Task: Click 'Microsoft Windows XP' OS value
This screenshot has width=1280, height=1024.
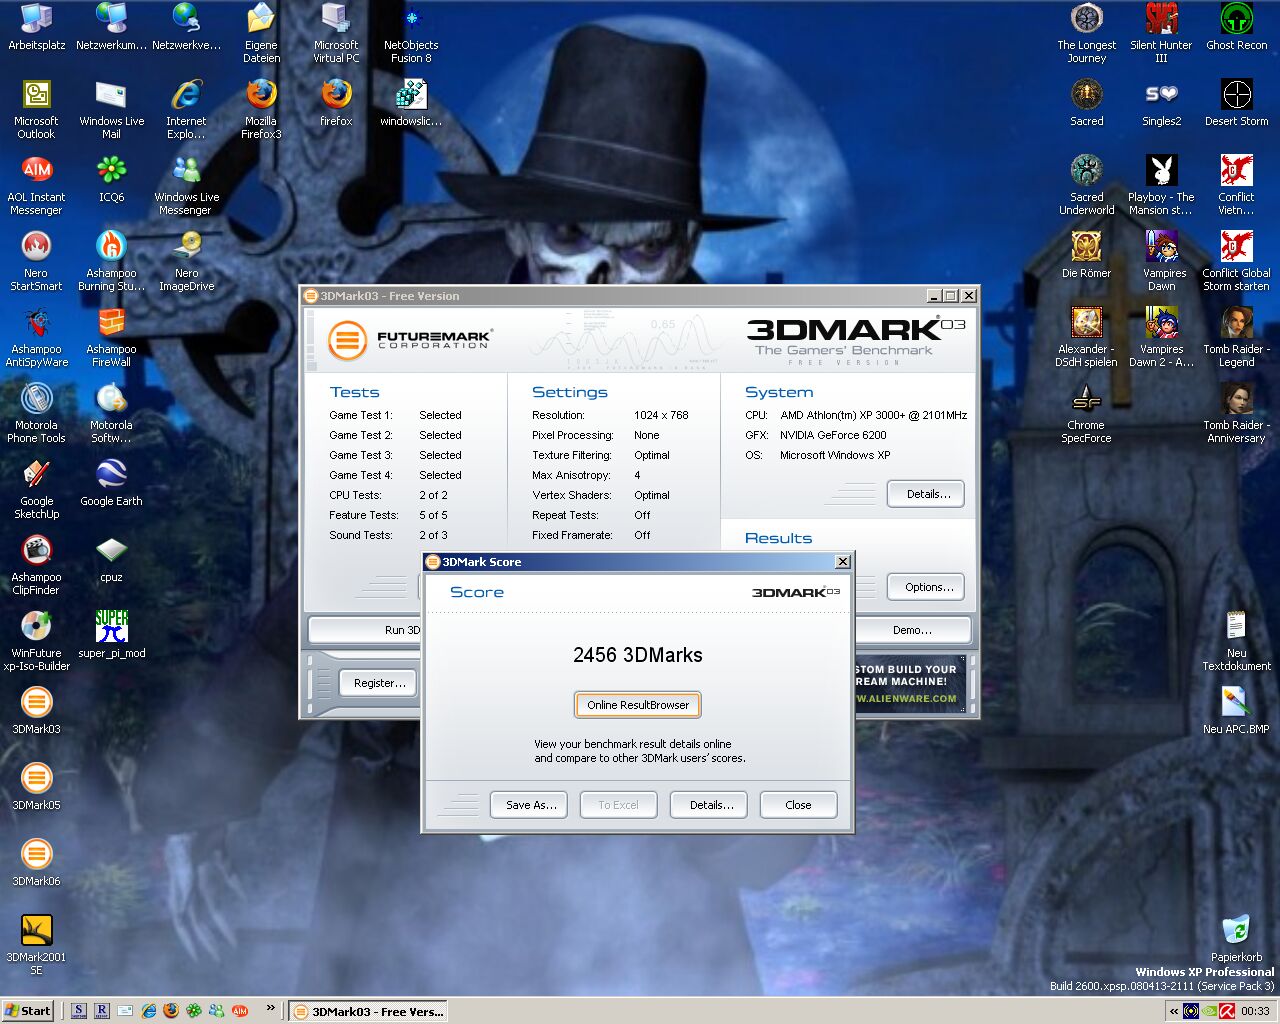Action: tap(835, 455)
